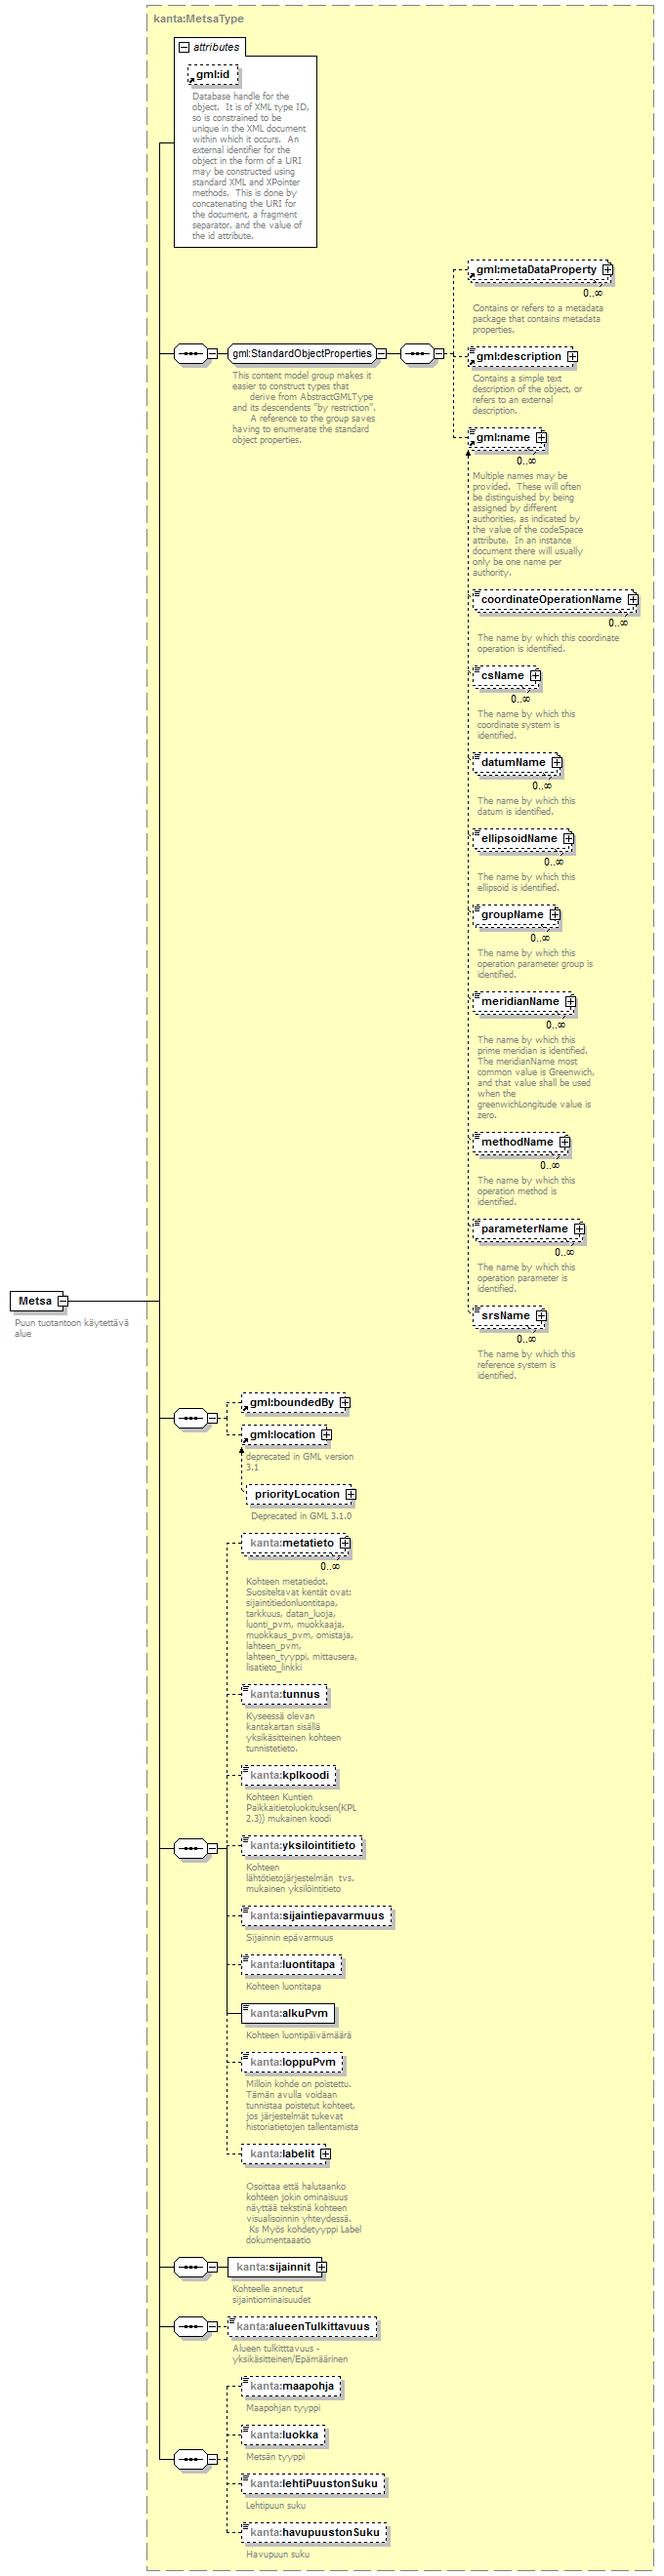Expand srsName element

click(541, 1316)
